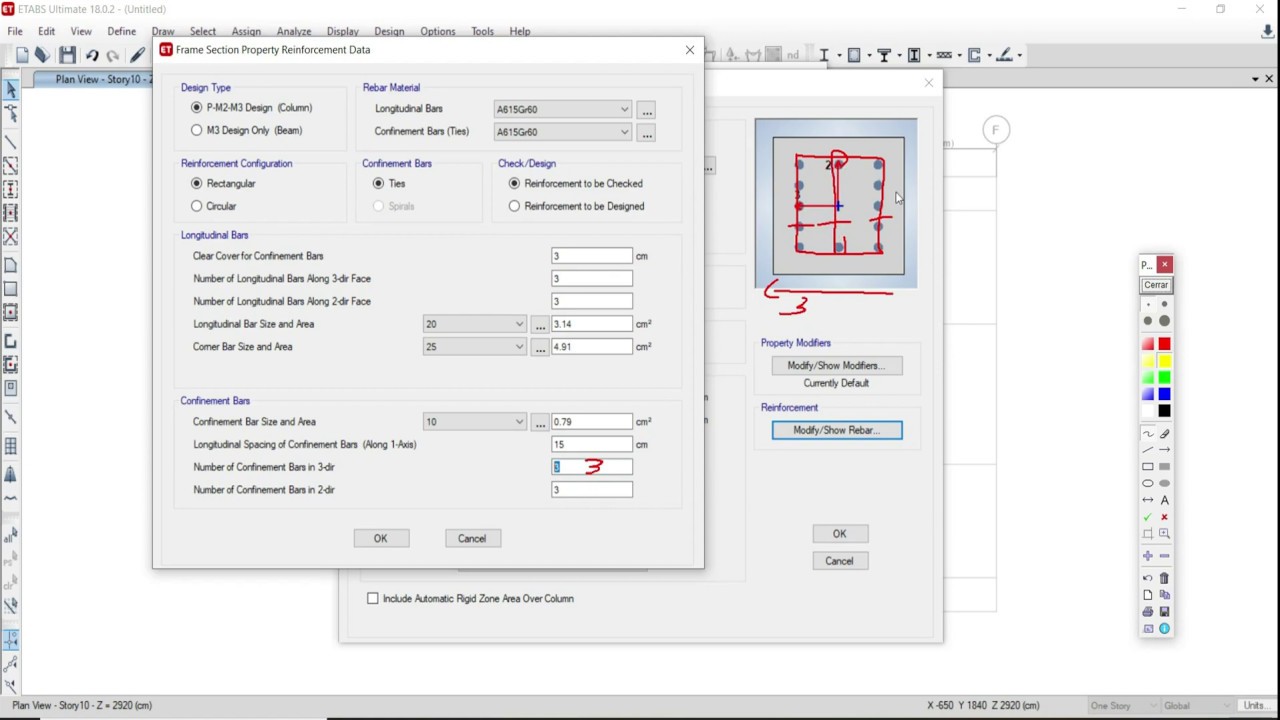Expand the C-shaped wall design dropdown arrow
1280x720 pixels.
pyautogui.click(x=988, y=55)
